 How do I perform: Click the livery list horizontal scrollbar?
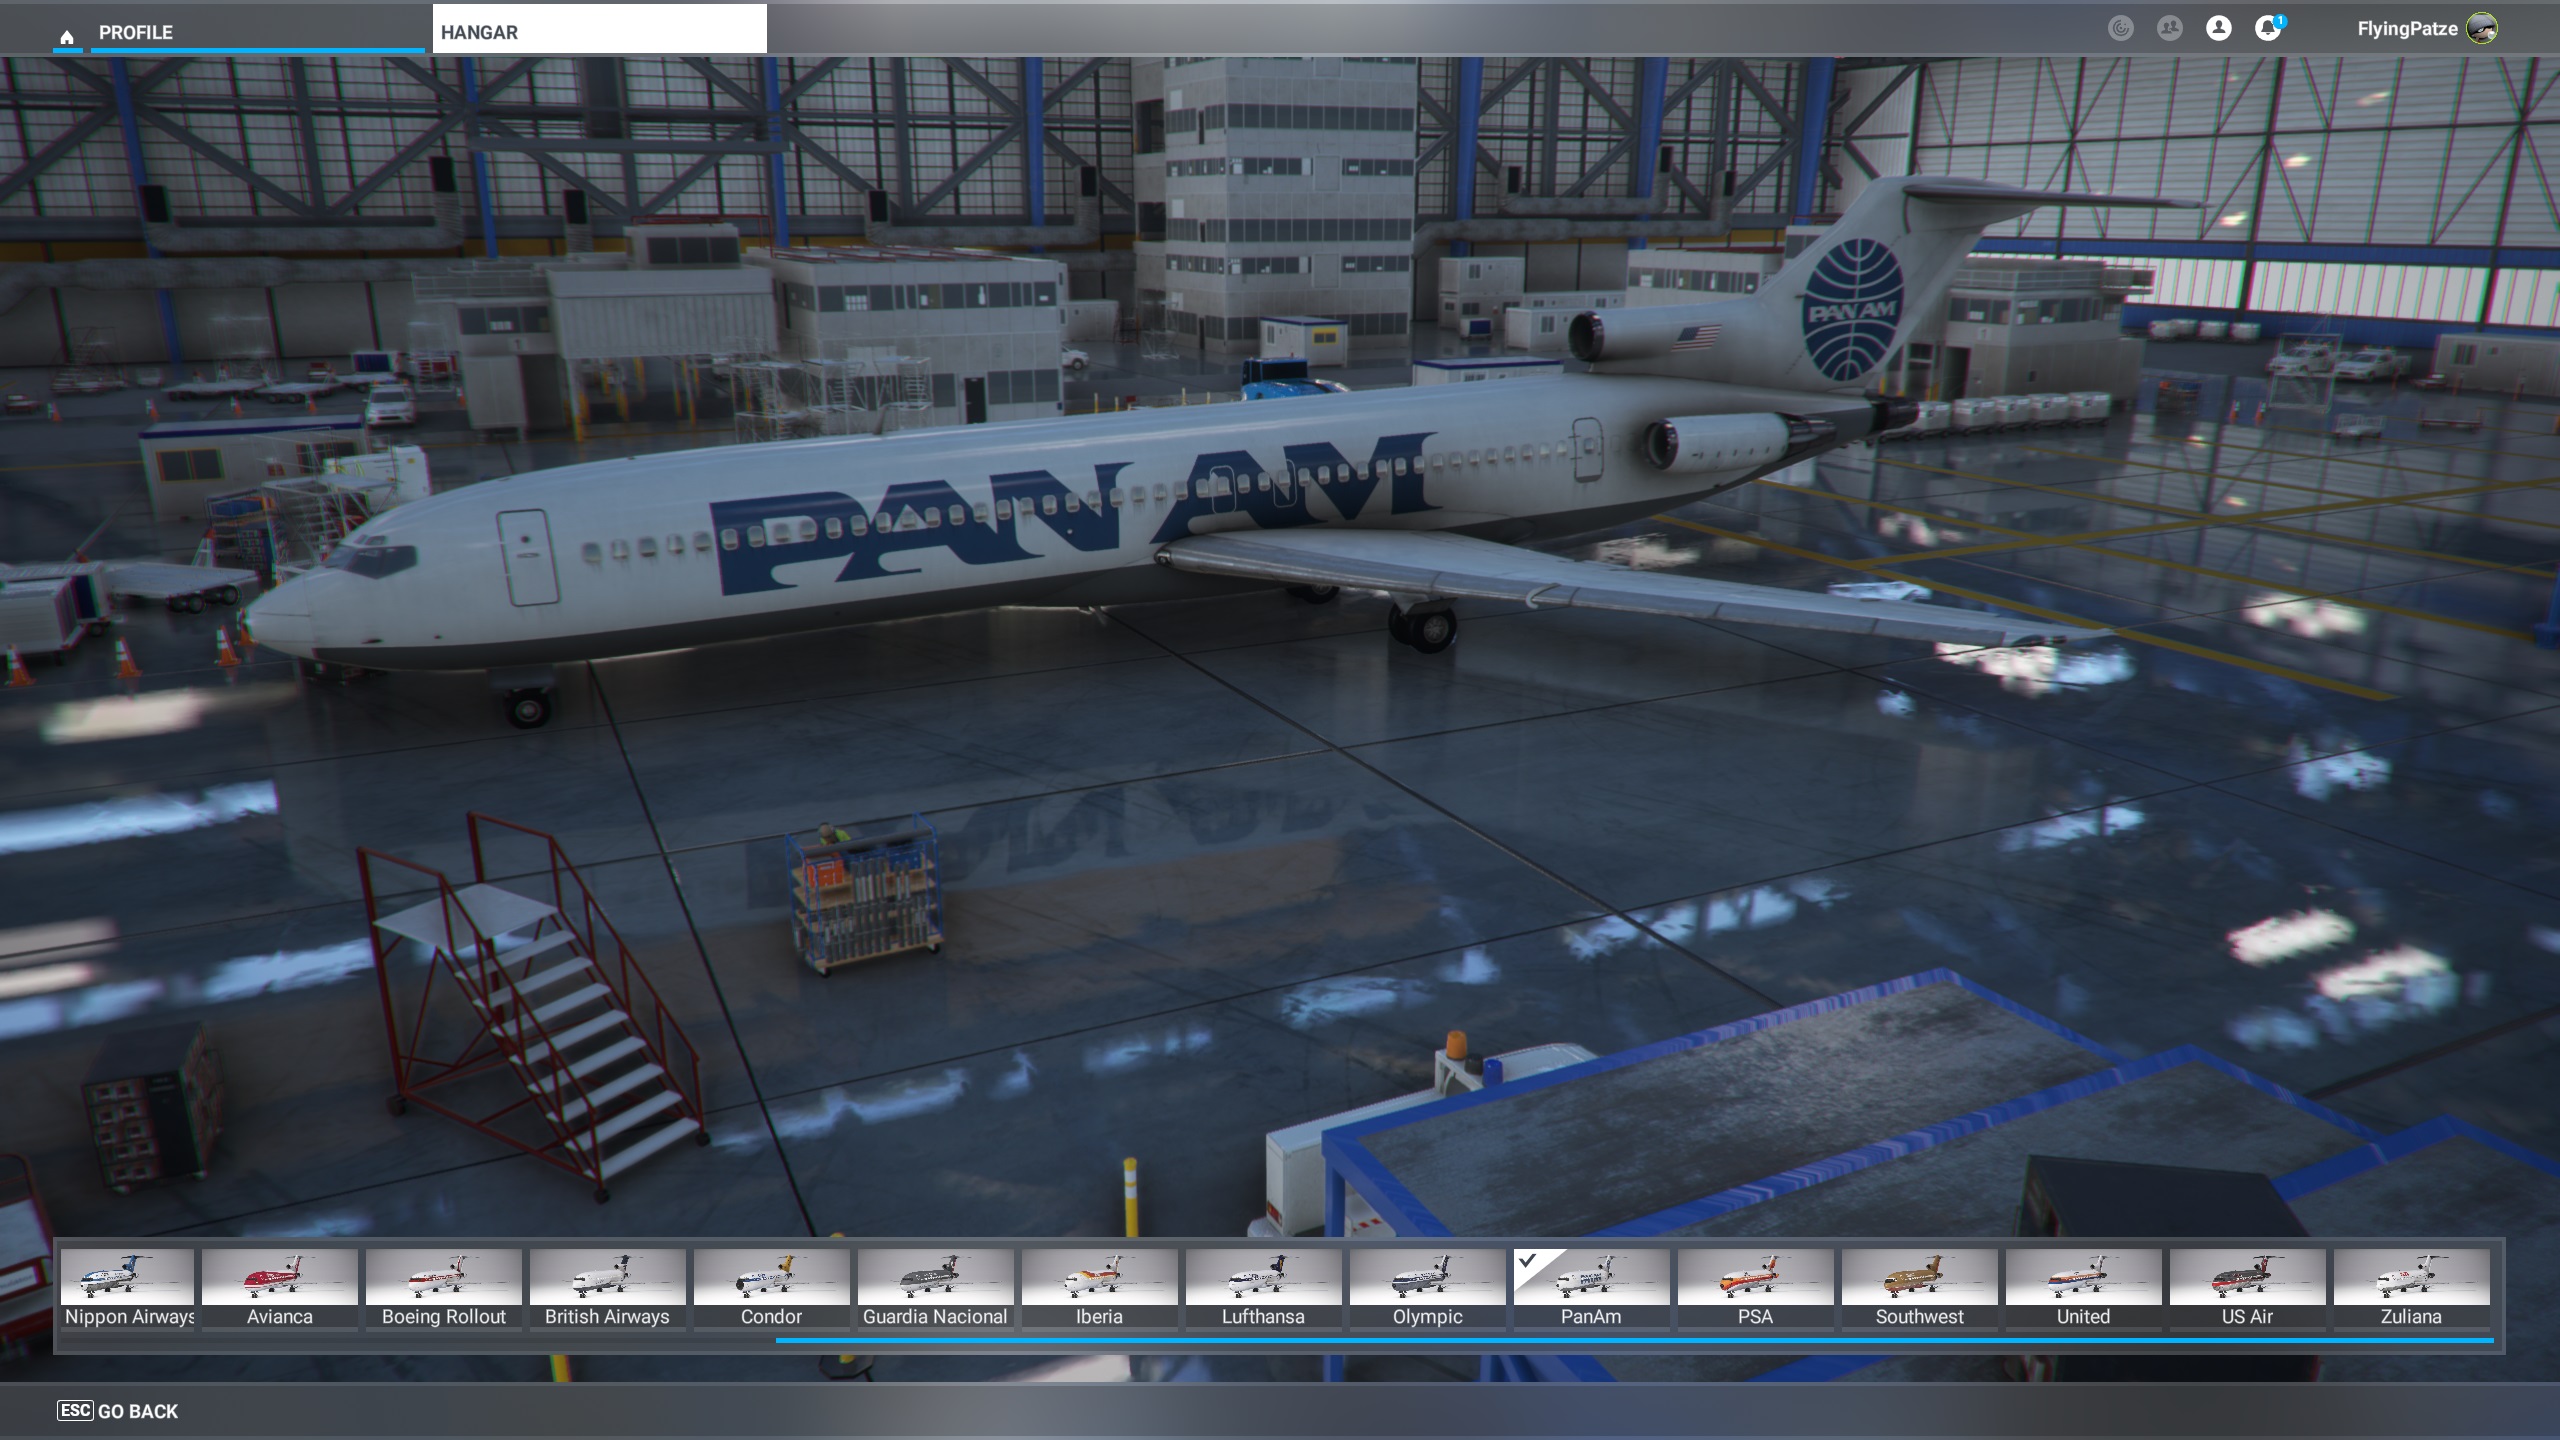click(x=1634, y=1340)
